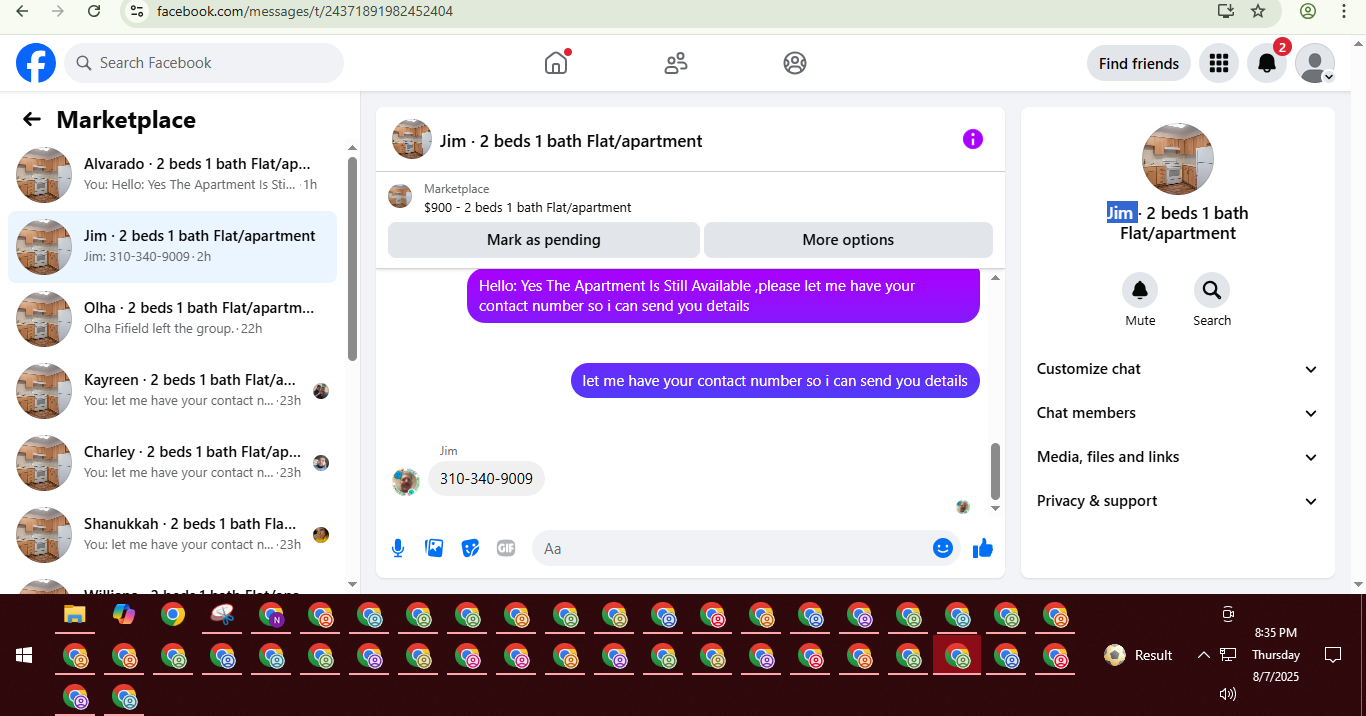The image size is (1366, 716).
Task: Click the conversation list scrollbar thumb
Action: tap(352, 258)
